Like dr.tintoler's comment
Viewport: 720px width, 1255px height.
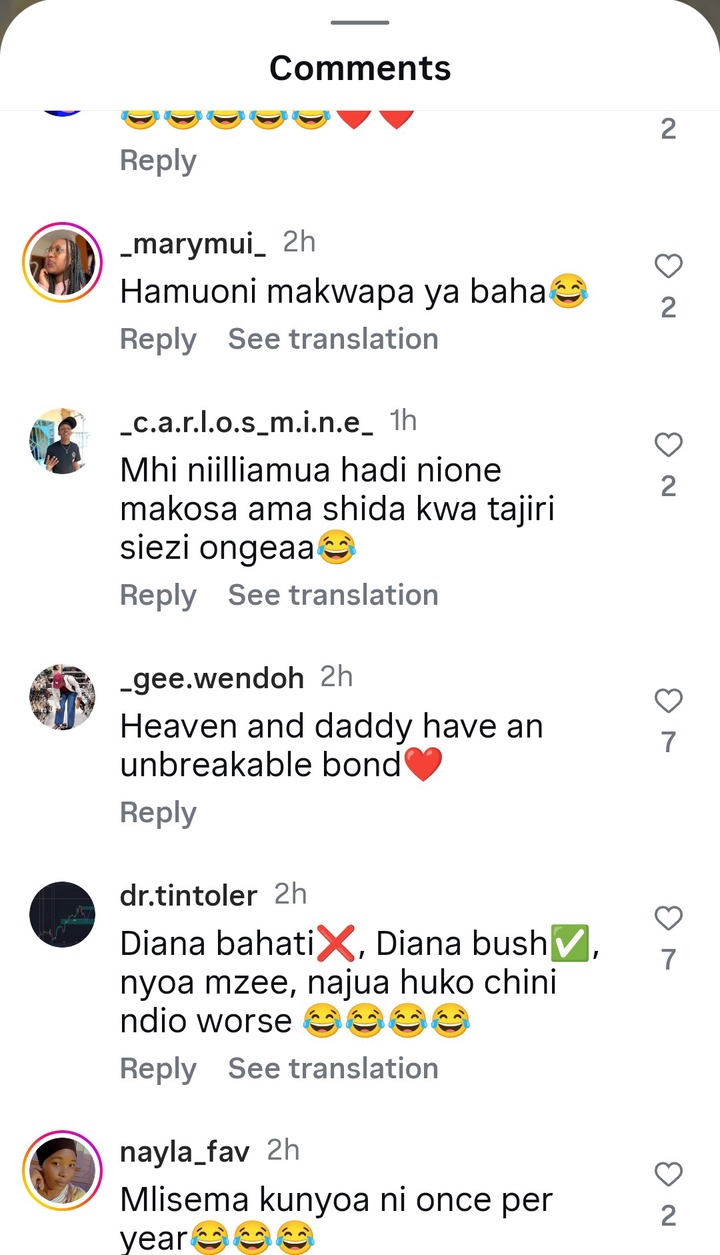coord(668,918)
